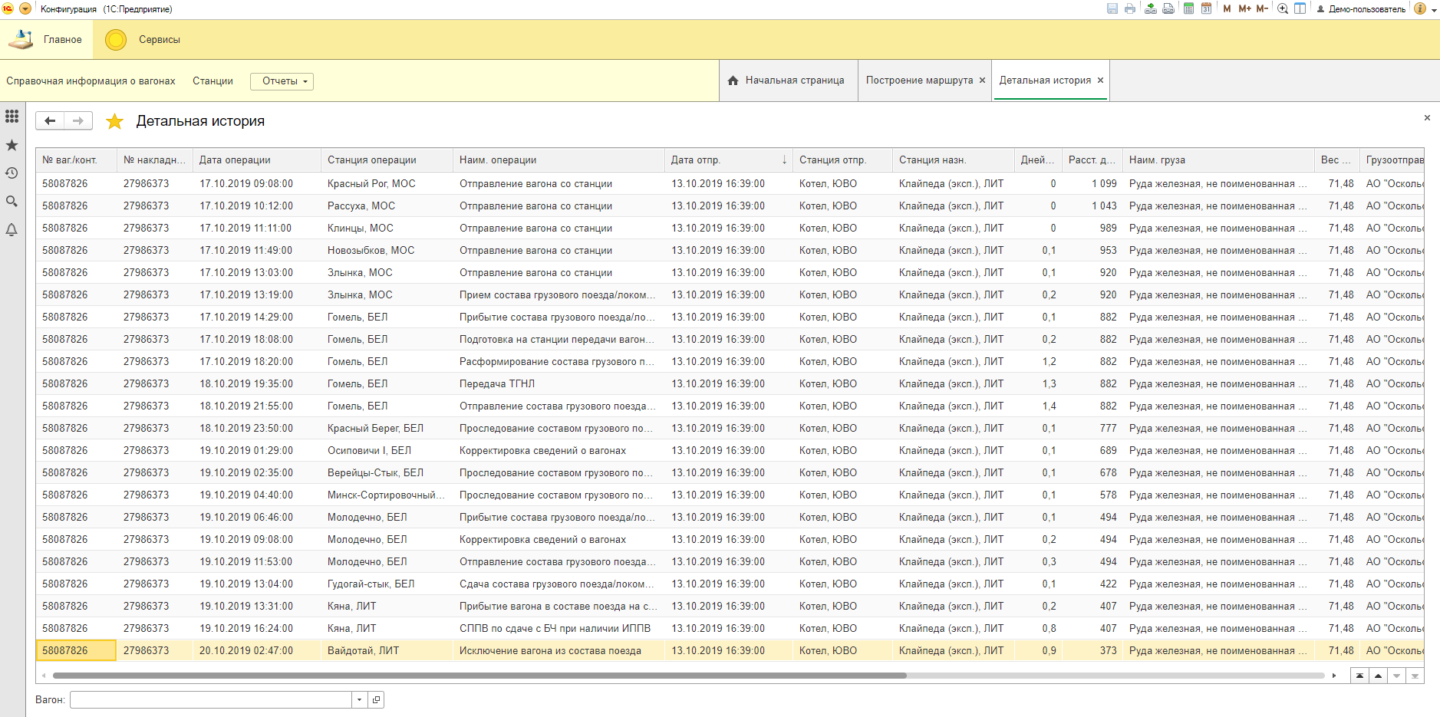The width and height of the screenshot is (1440, 717).
Task: Sort by Наим. операции column header
Action: (x=559, y=160)
